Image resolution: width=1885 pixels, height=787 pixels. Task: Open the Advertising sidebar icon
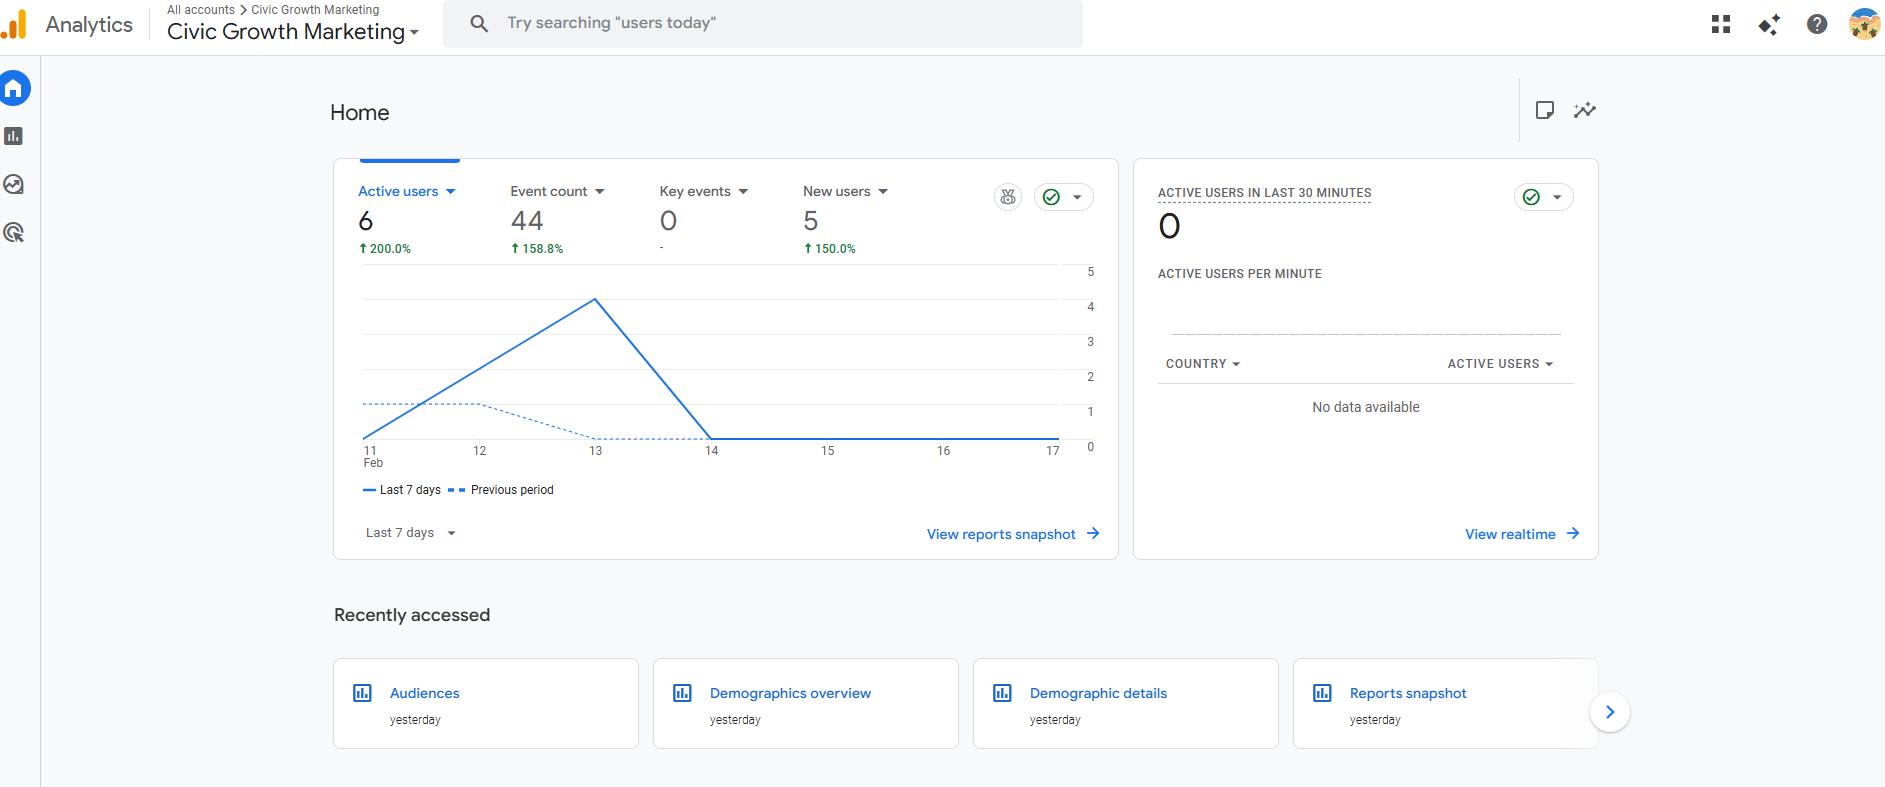click(14, 232)
